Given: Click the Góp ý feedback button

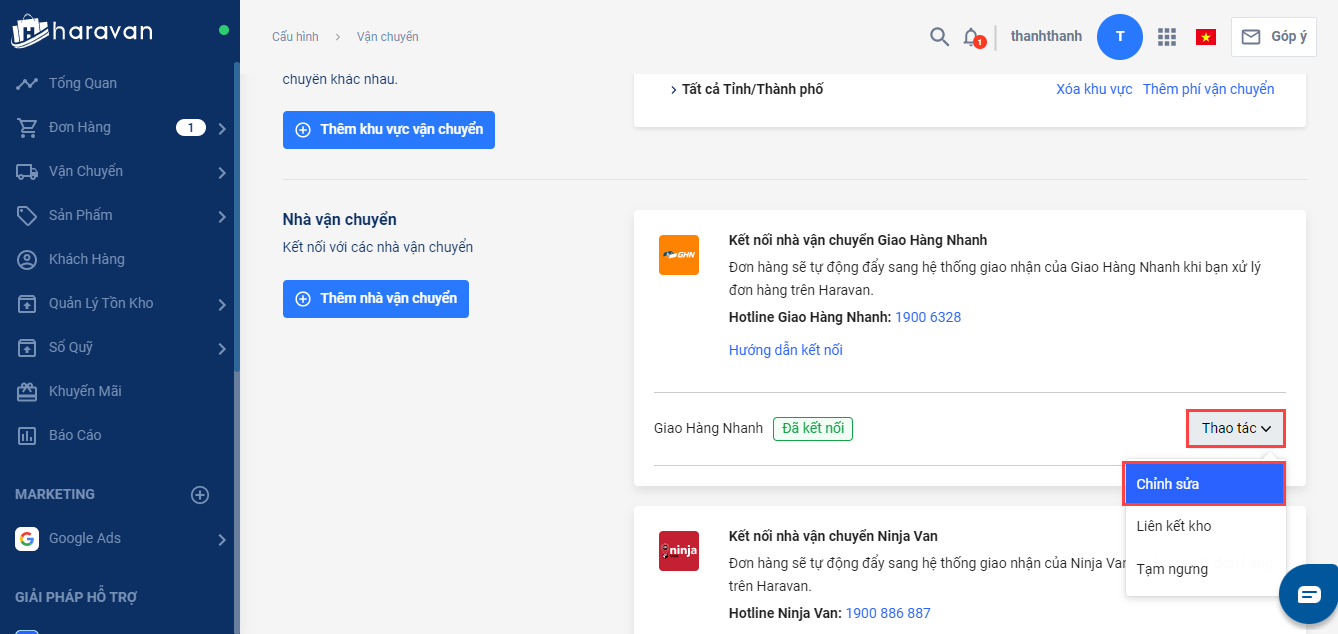Looking at the screenshot, I should 1274,37.
